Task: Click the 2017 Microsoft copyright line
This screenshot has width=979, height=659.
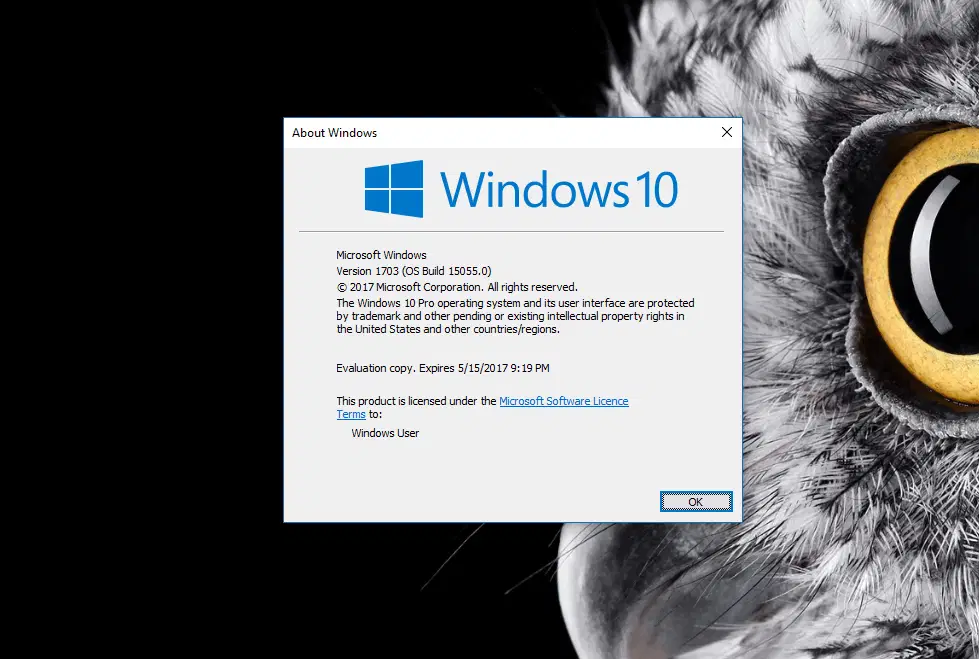Action: 458,287
